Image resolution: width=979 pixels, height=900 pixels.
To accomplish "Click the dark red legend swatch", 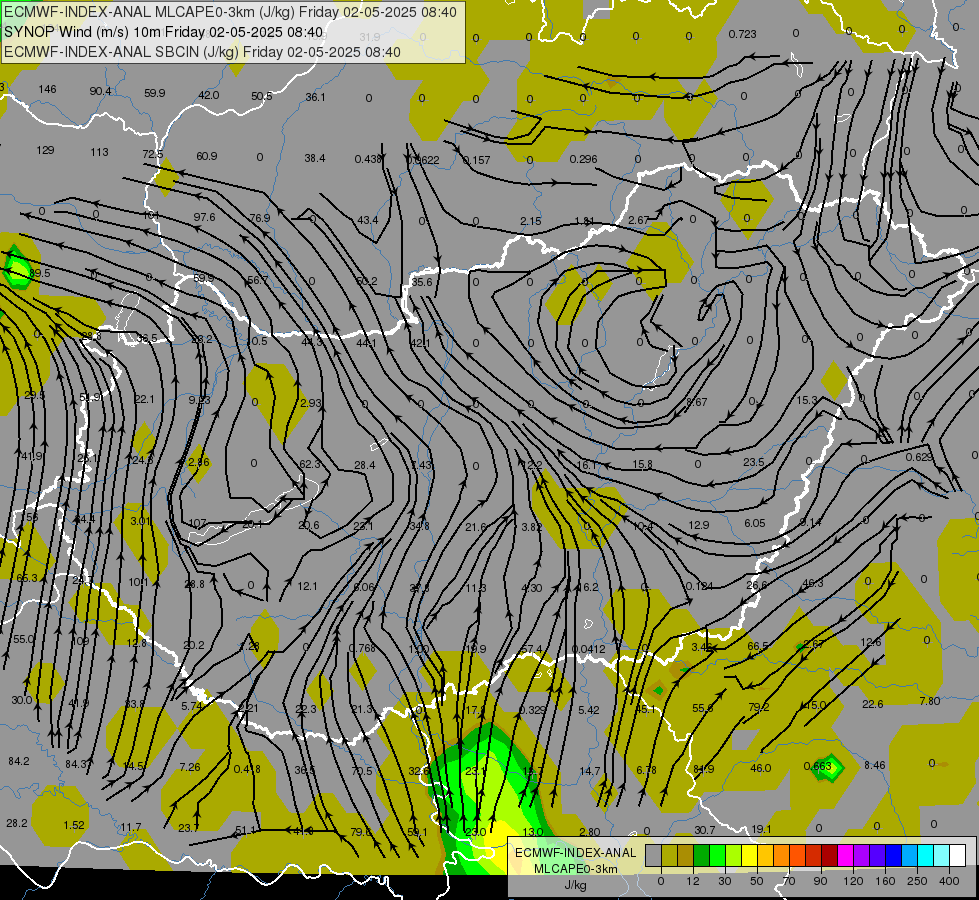I will point(830,855).
